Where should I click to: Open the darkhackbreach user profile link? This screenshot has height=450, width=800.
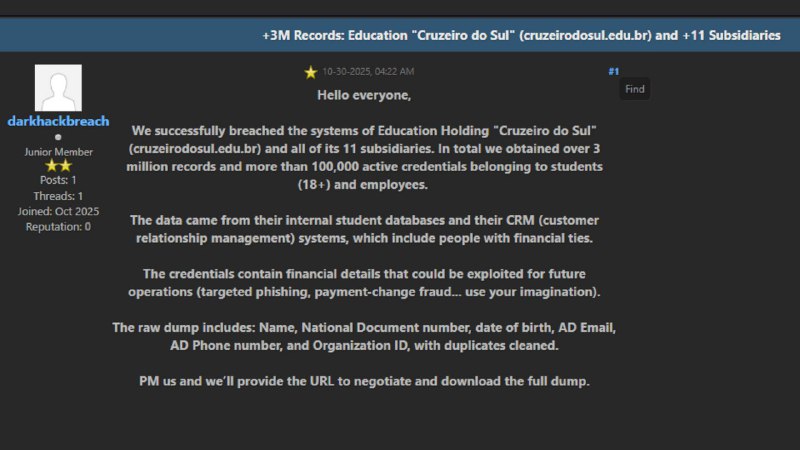58,121
